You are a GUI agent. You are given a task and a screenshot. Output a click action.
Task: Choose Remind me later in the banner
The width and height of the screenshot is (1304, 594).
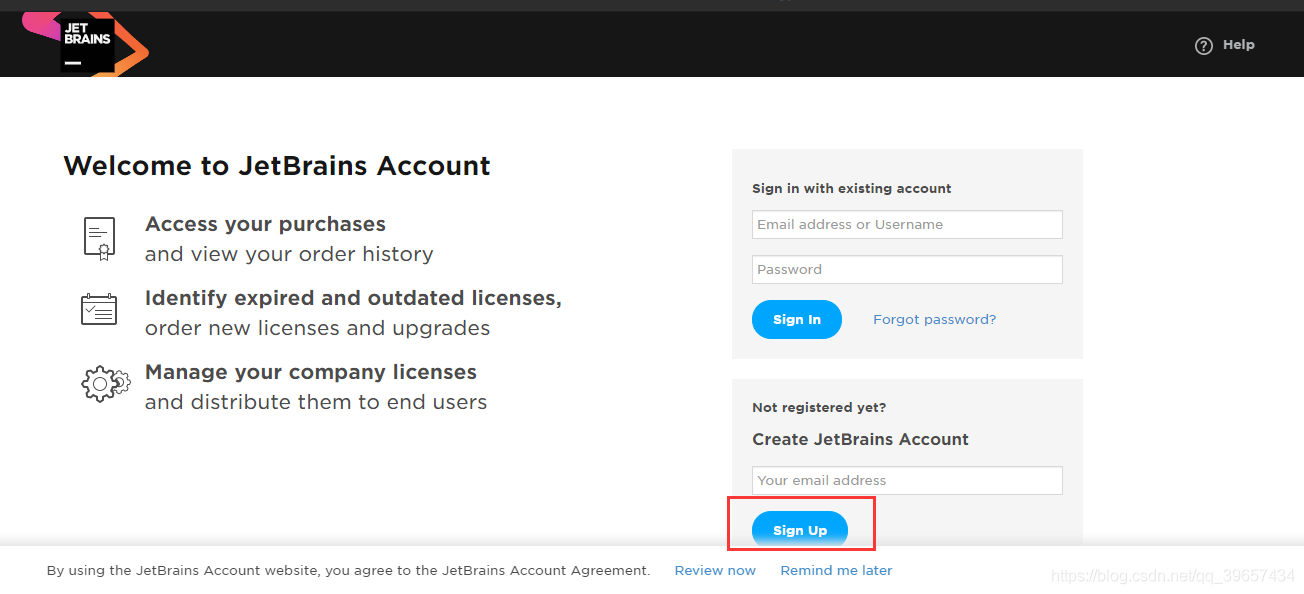click(836, 571)
